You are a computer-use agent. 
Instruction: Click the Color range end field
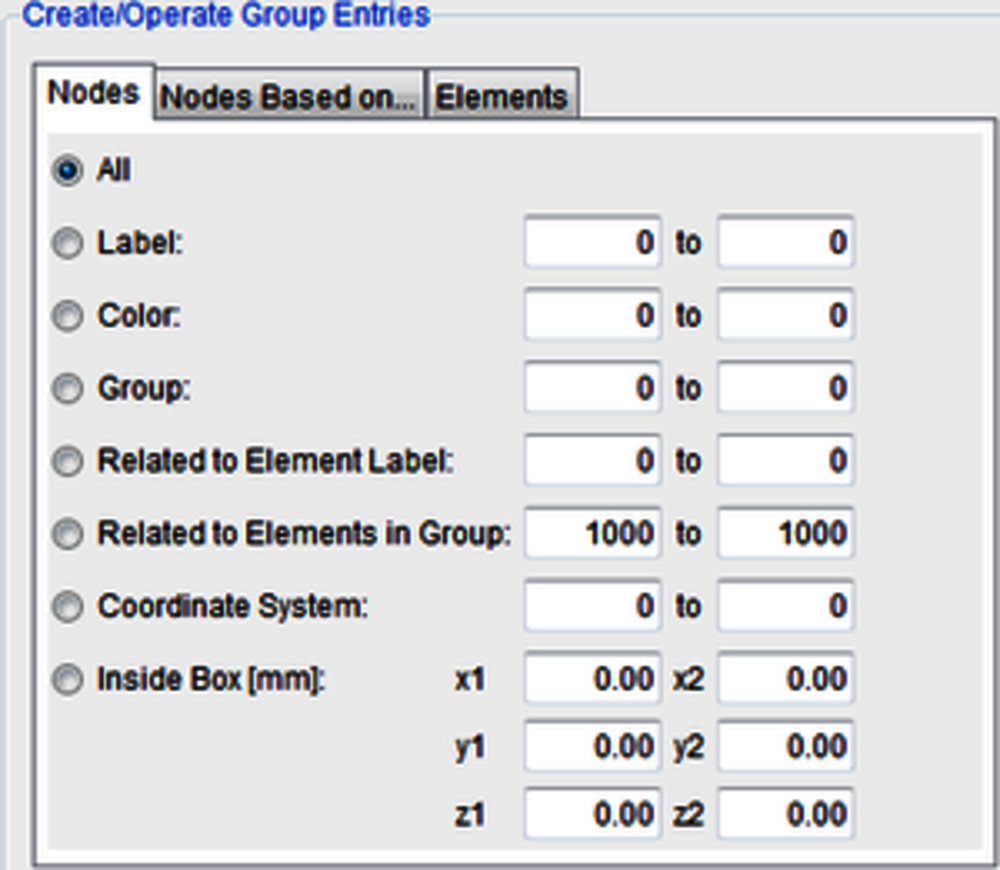pos(785,315)
